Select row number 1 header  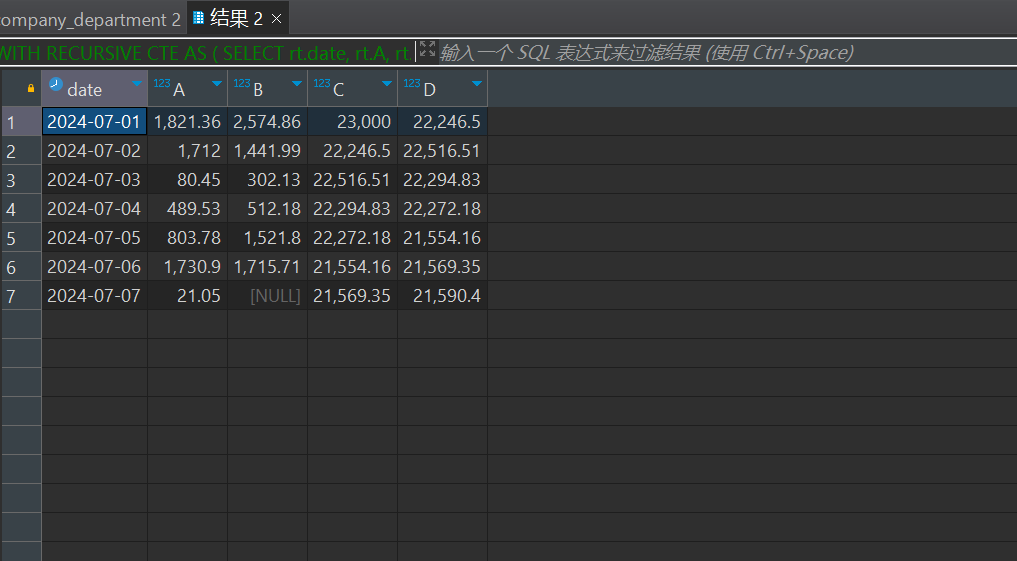click(21, 122)
